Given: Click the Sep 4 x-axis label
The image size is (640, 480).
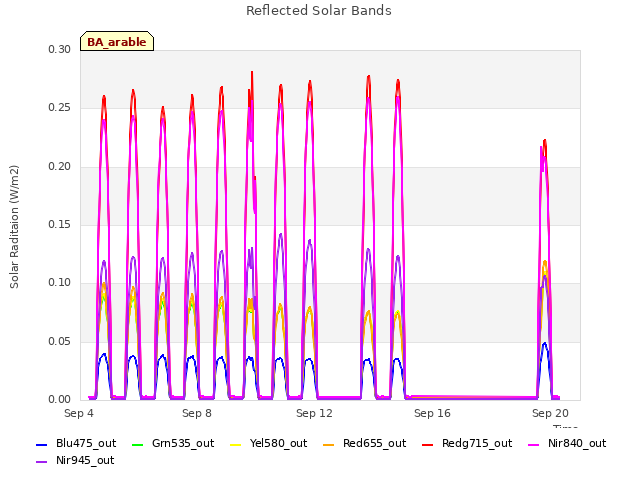Looking at the screenshot, I should pyautogui.click(x=79, y=413).
